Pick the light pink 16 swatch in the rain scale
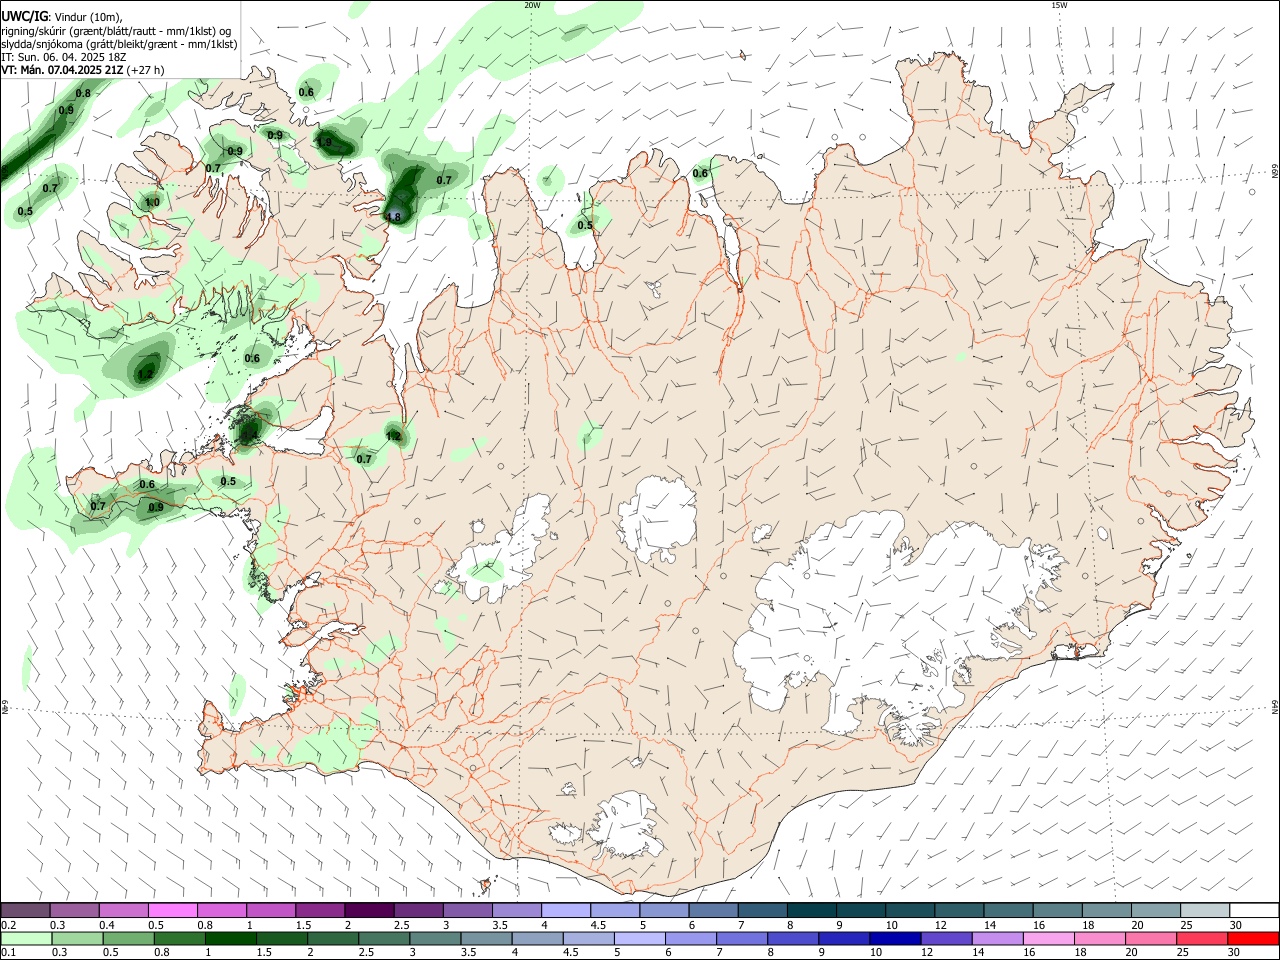 tap(1049, 939)
